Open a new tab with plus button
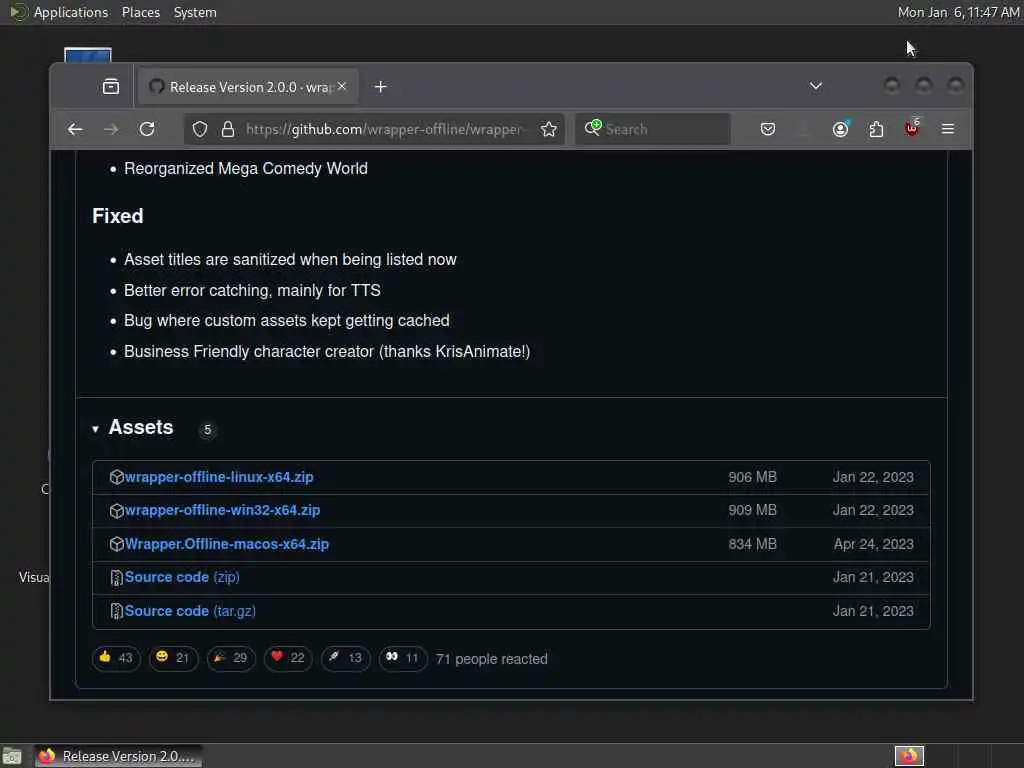This screenshot has width=1024, height=768. point(380,87)
